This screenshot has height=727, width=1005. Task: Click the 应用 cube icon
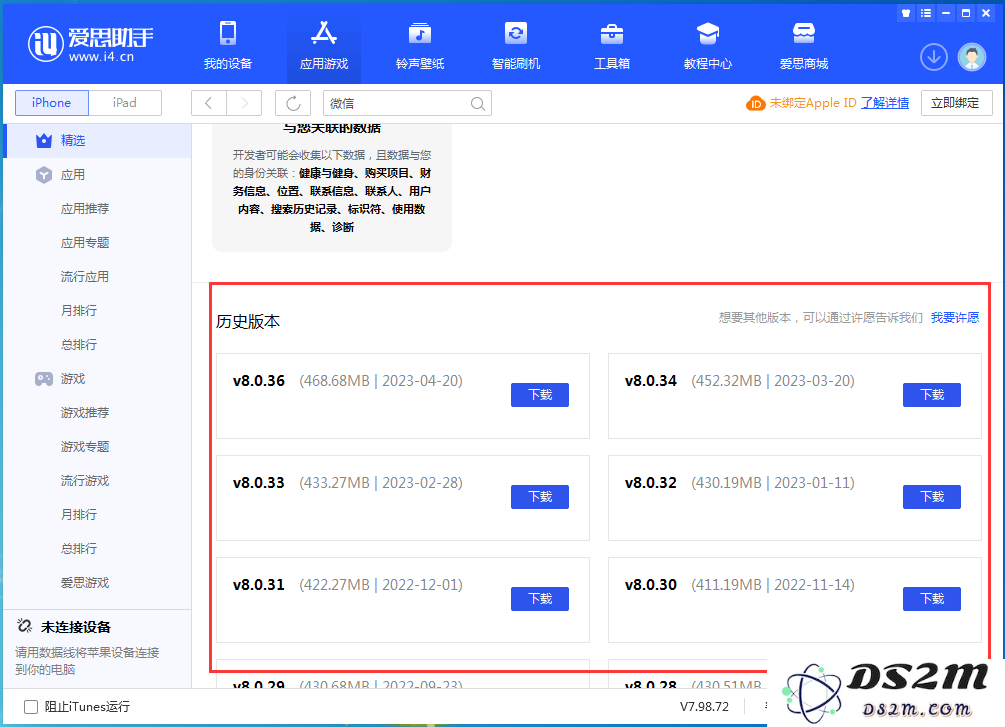coord(44,175)
